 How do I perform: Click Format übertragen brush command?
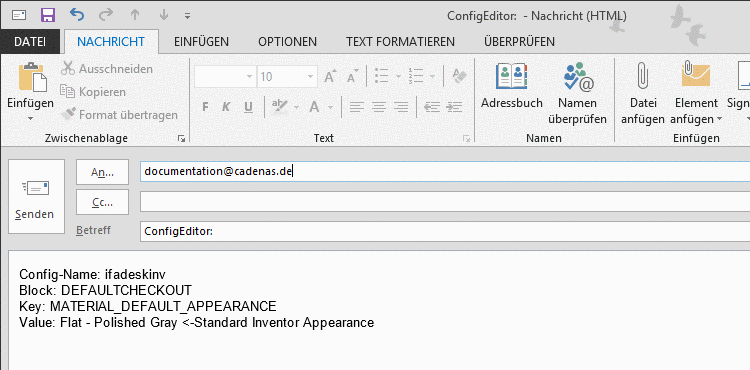pos(119,115)
